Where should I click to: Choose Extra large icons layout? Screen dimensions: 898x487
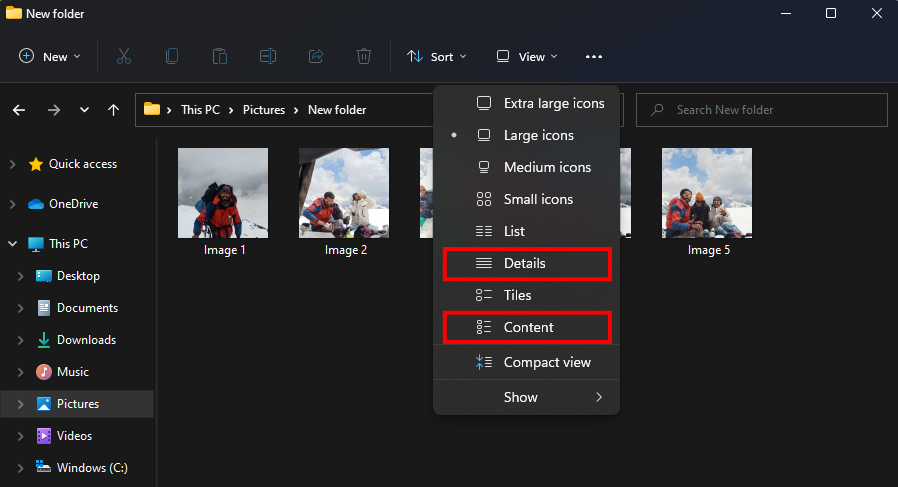(x=553, y=103)
